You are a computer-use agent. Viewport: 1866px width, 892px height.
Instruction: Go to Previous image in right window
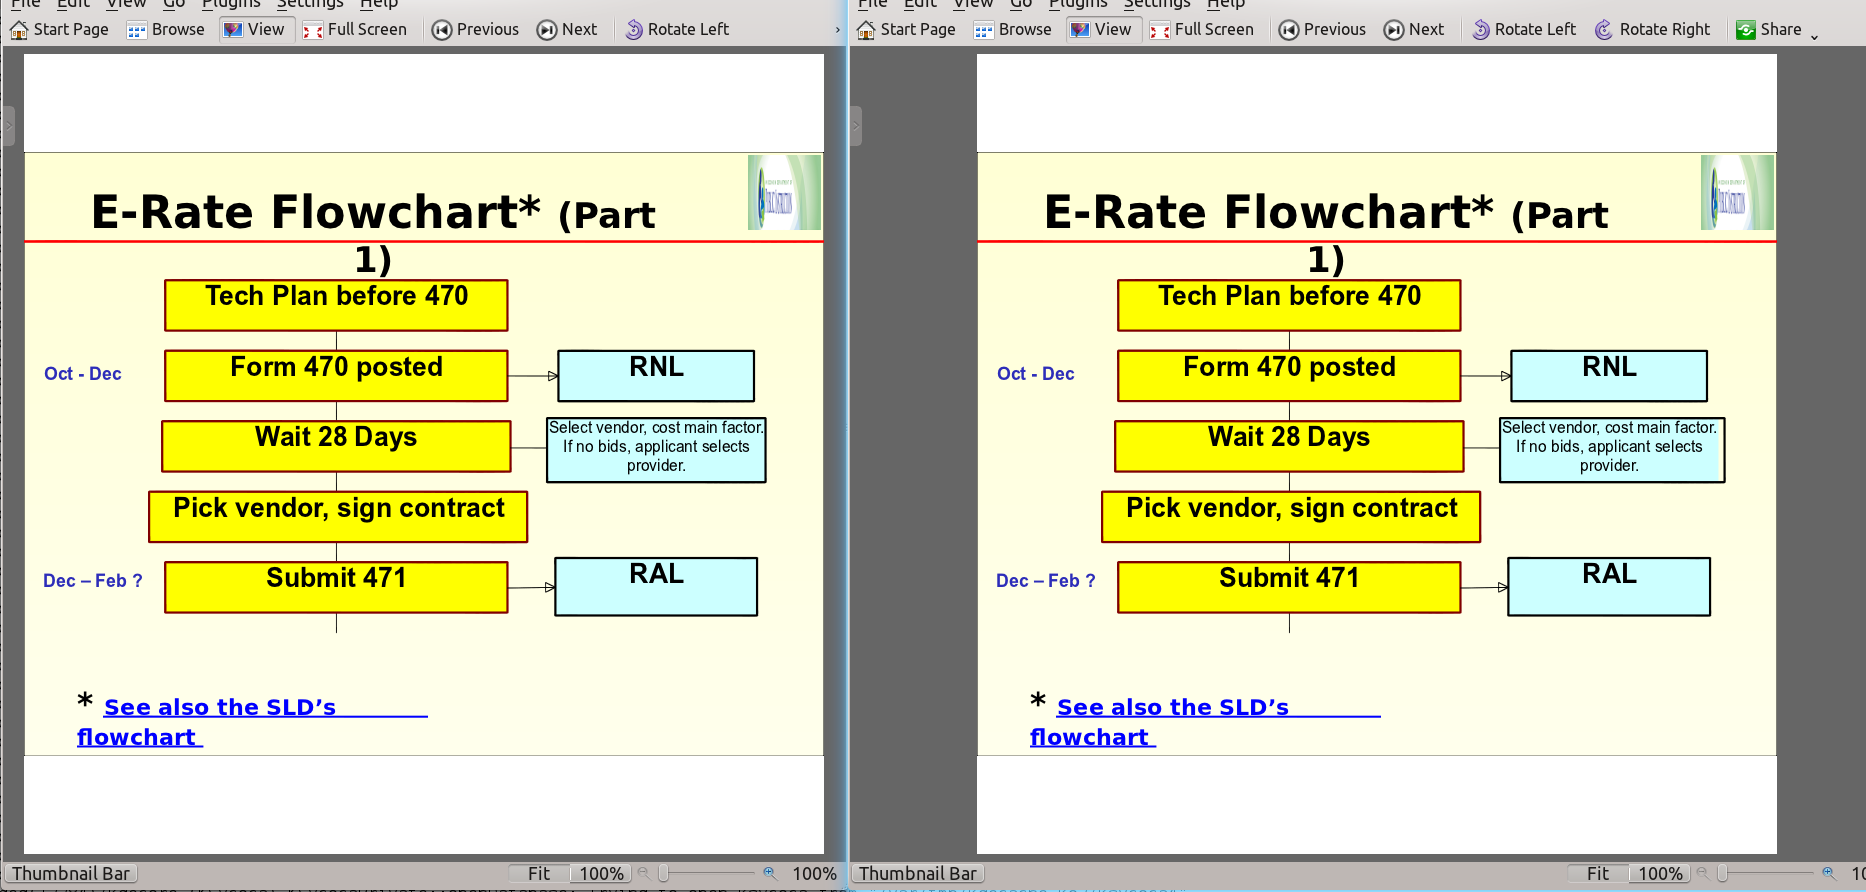1322,30
